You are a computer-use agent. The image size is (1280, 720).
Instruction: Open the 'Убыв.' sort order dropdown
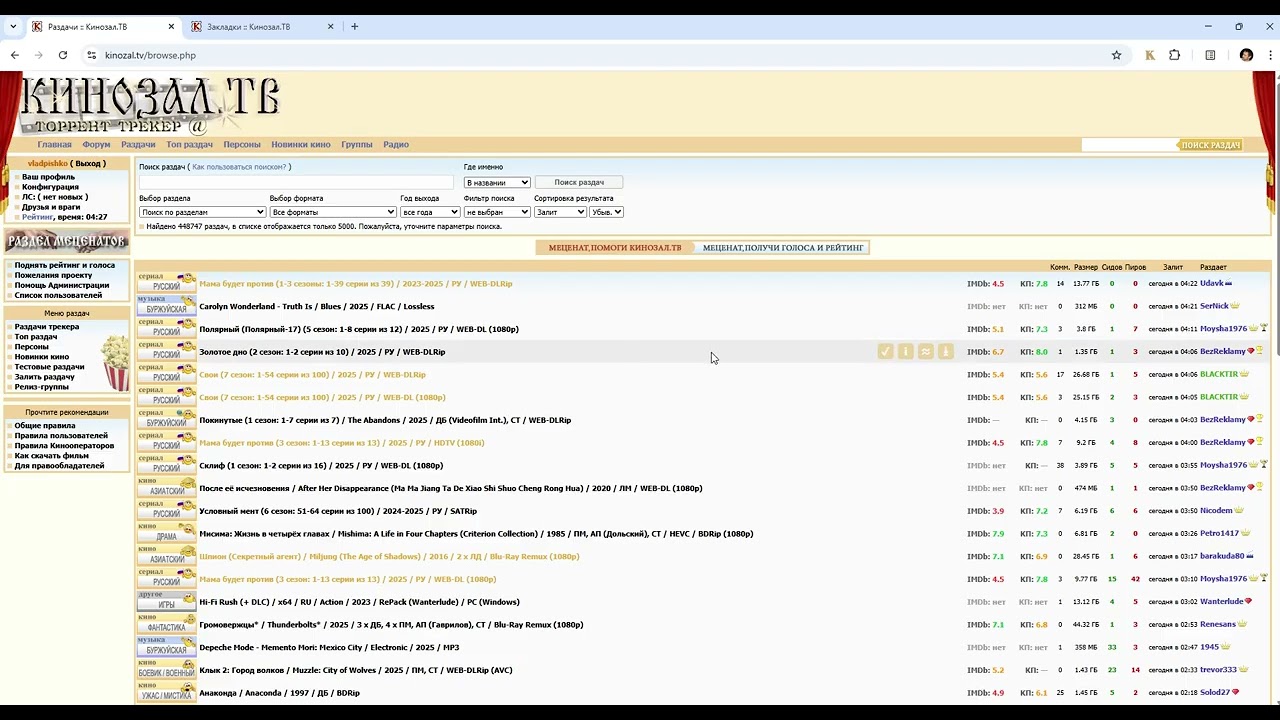click(x=606, y=212)
